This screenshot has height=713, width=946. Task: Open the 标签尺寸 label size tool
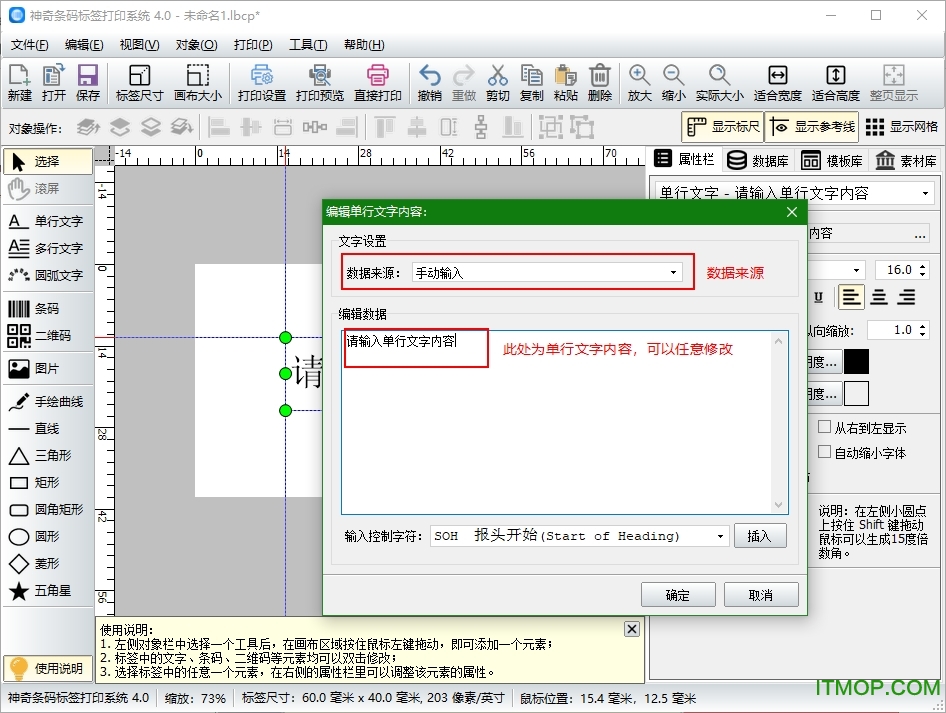tap(138, 80)
